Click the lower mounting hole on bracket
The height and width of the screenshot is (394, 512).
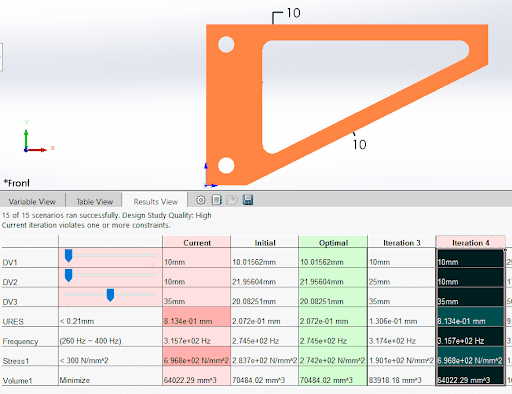[226, 165]
